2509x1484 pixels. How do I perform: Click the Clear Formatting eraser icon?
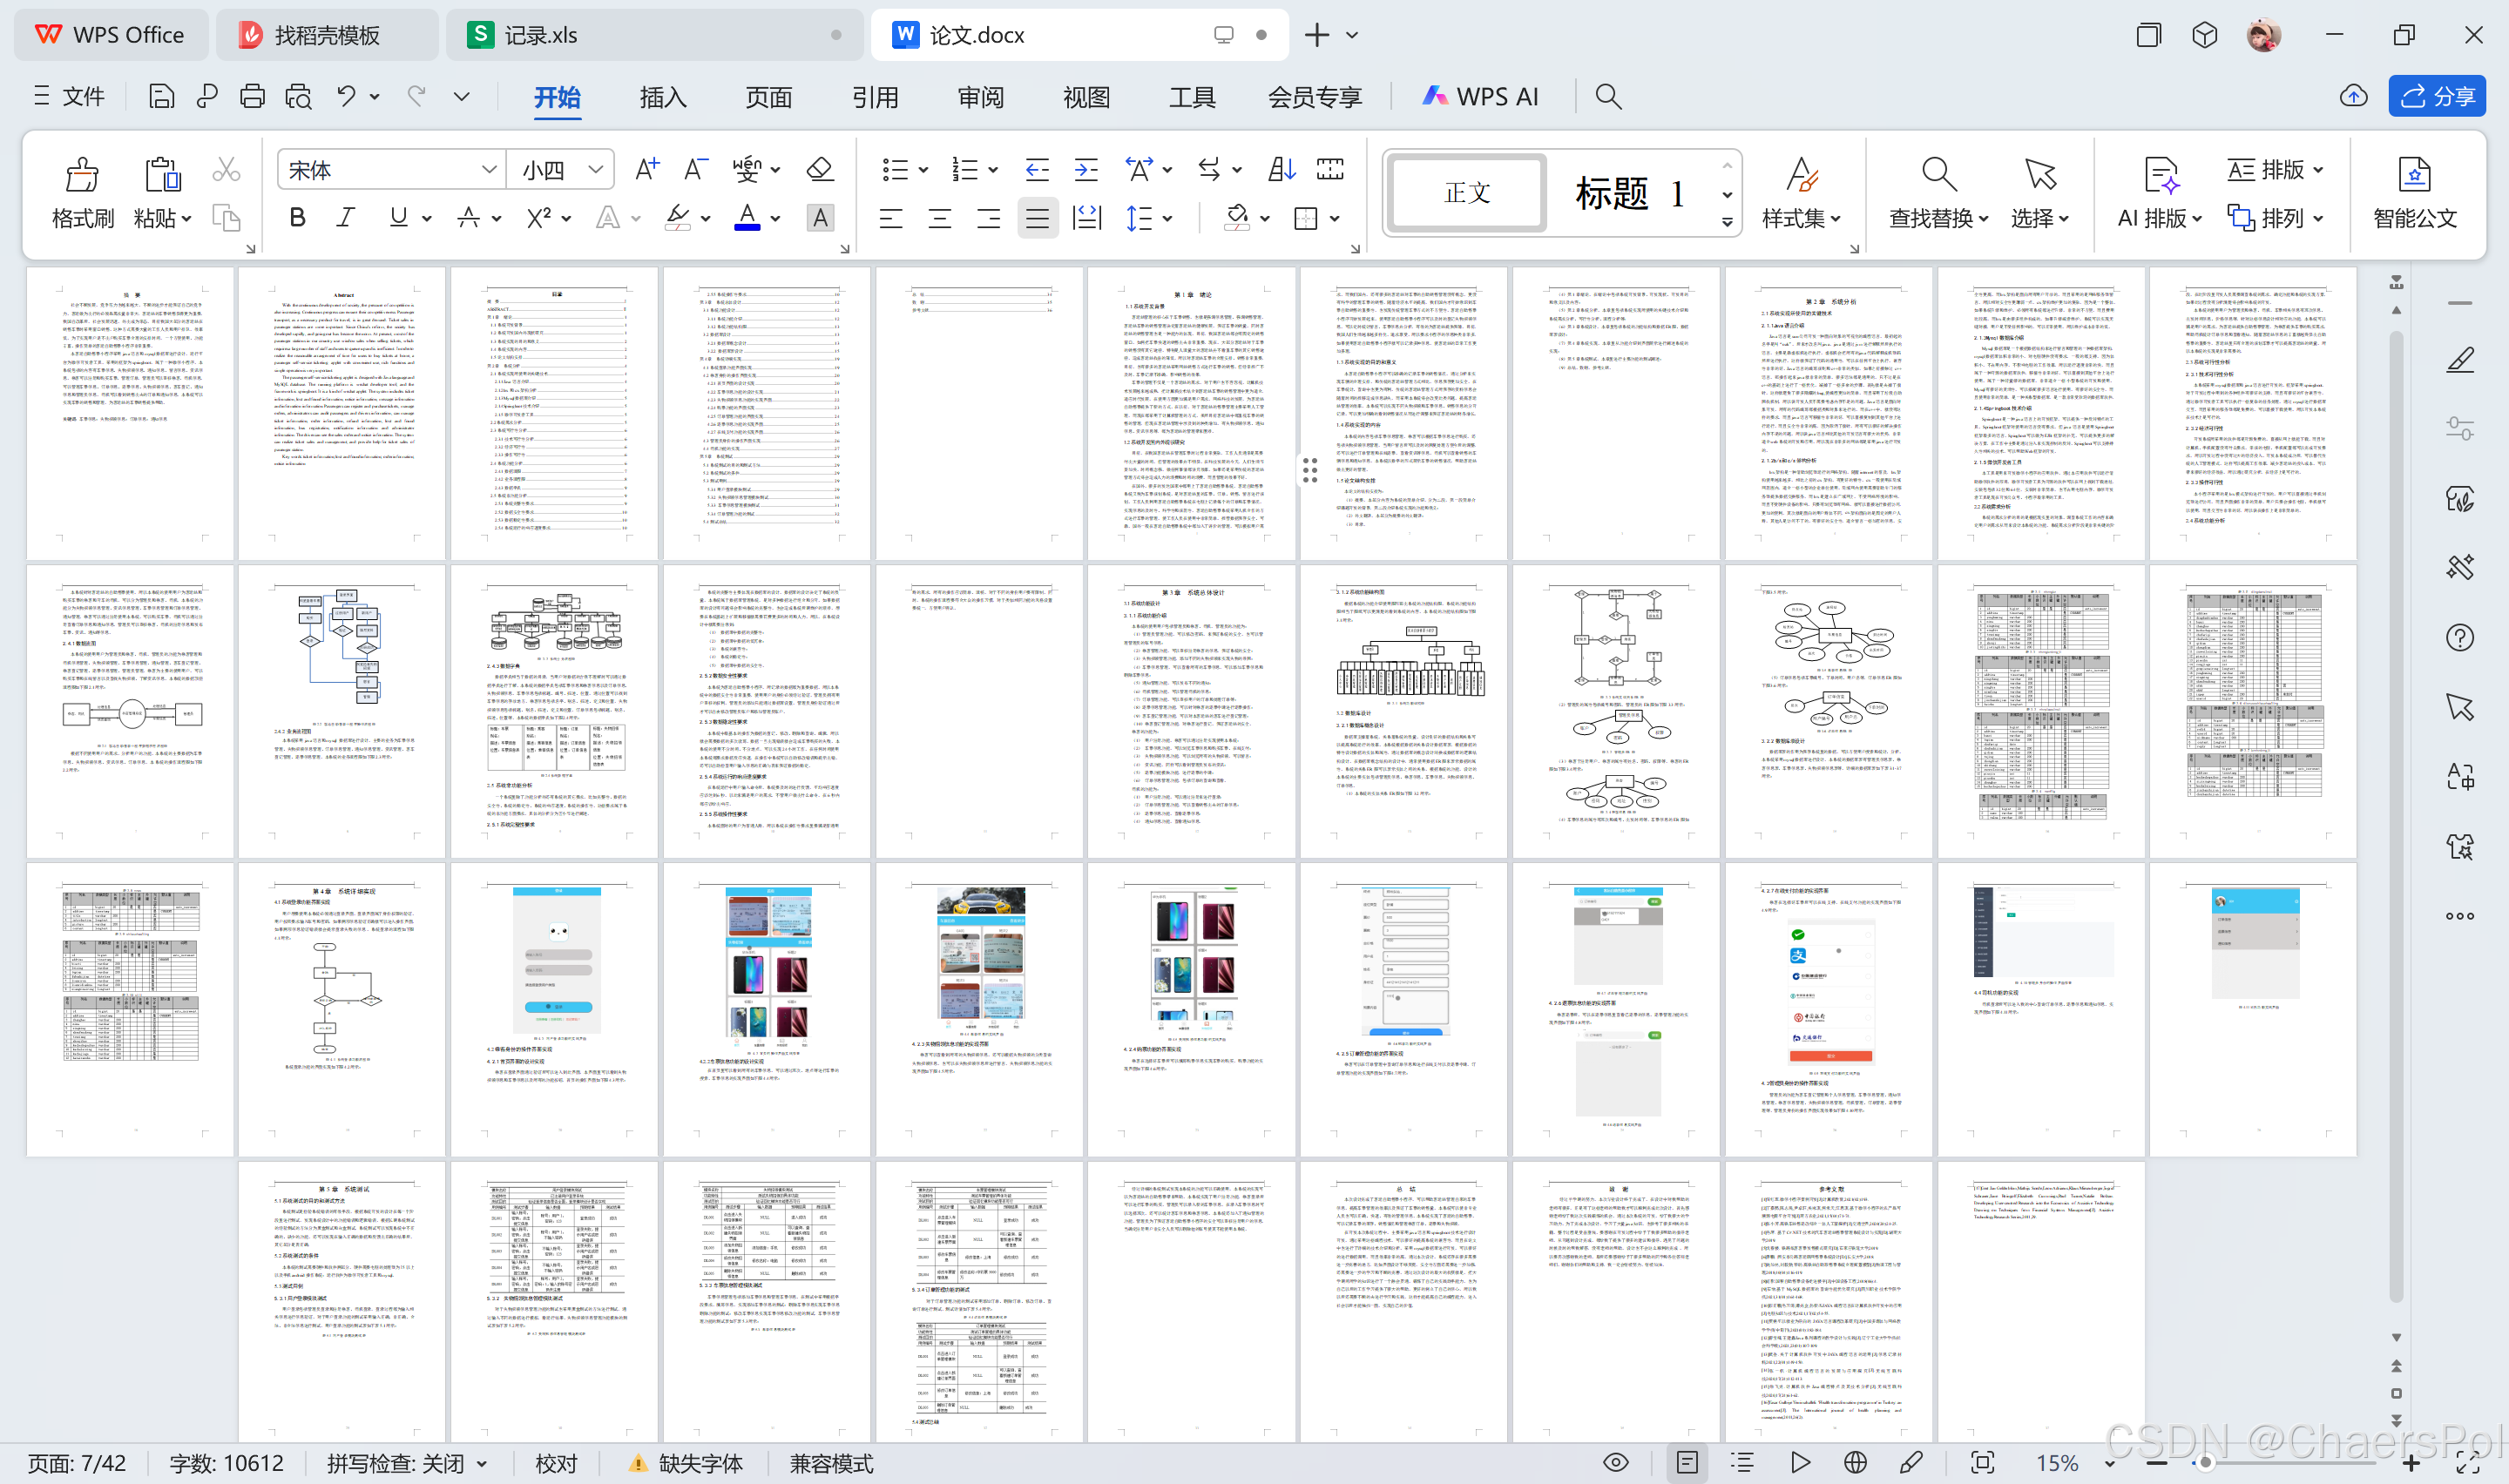tap(820, 169)
